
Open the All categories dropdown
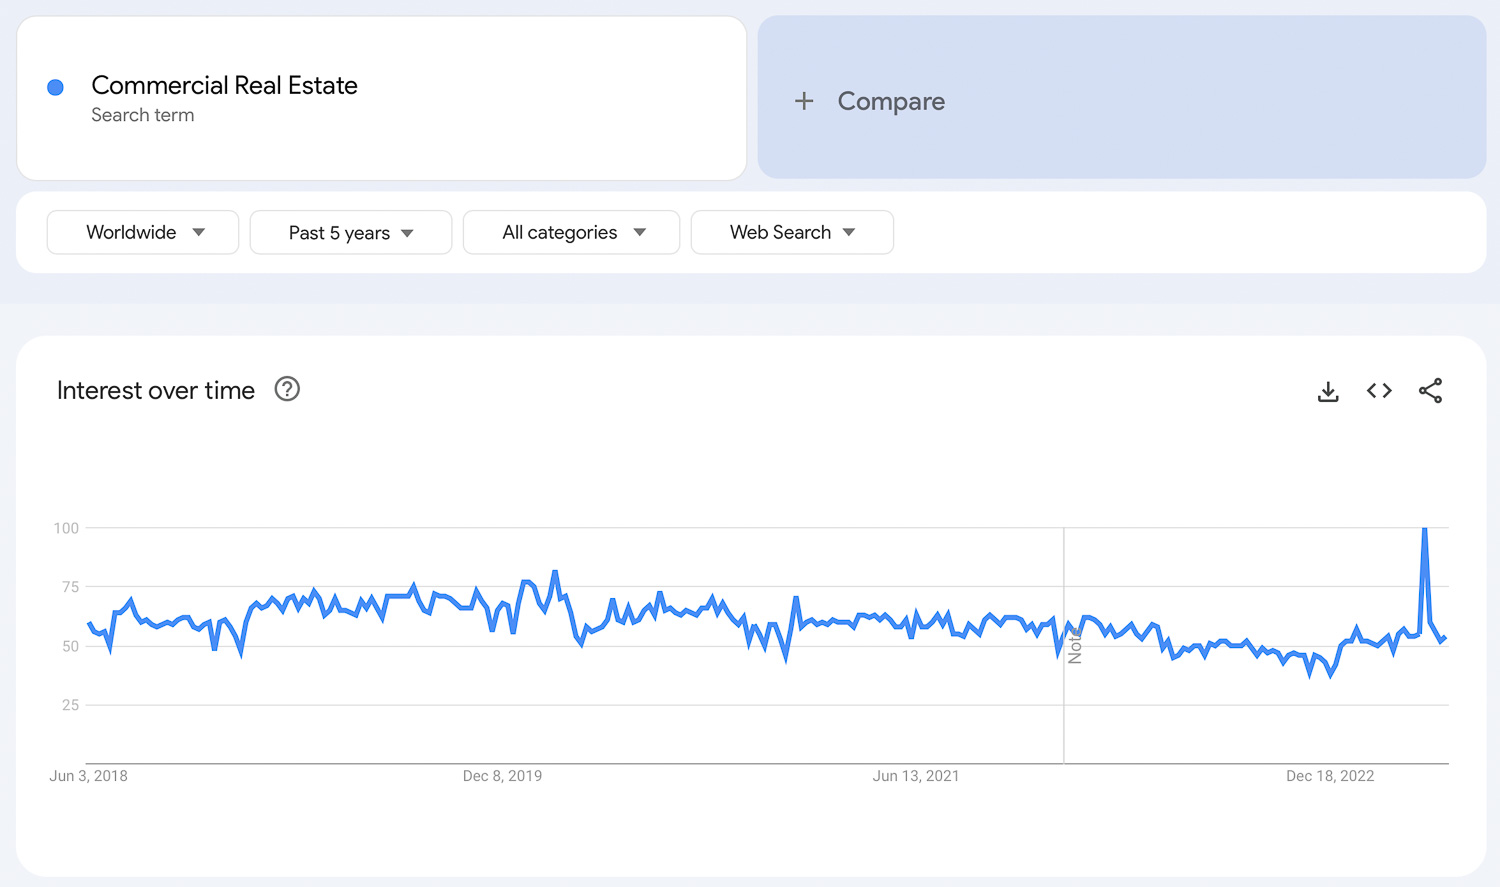coord(571,232)
